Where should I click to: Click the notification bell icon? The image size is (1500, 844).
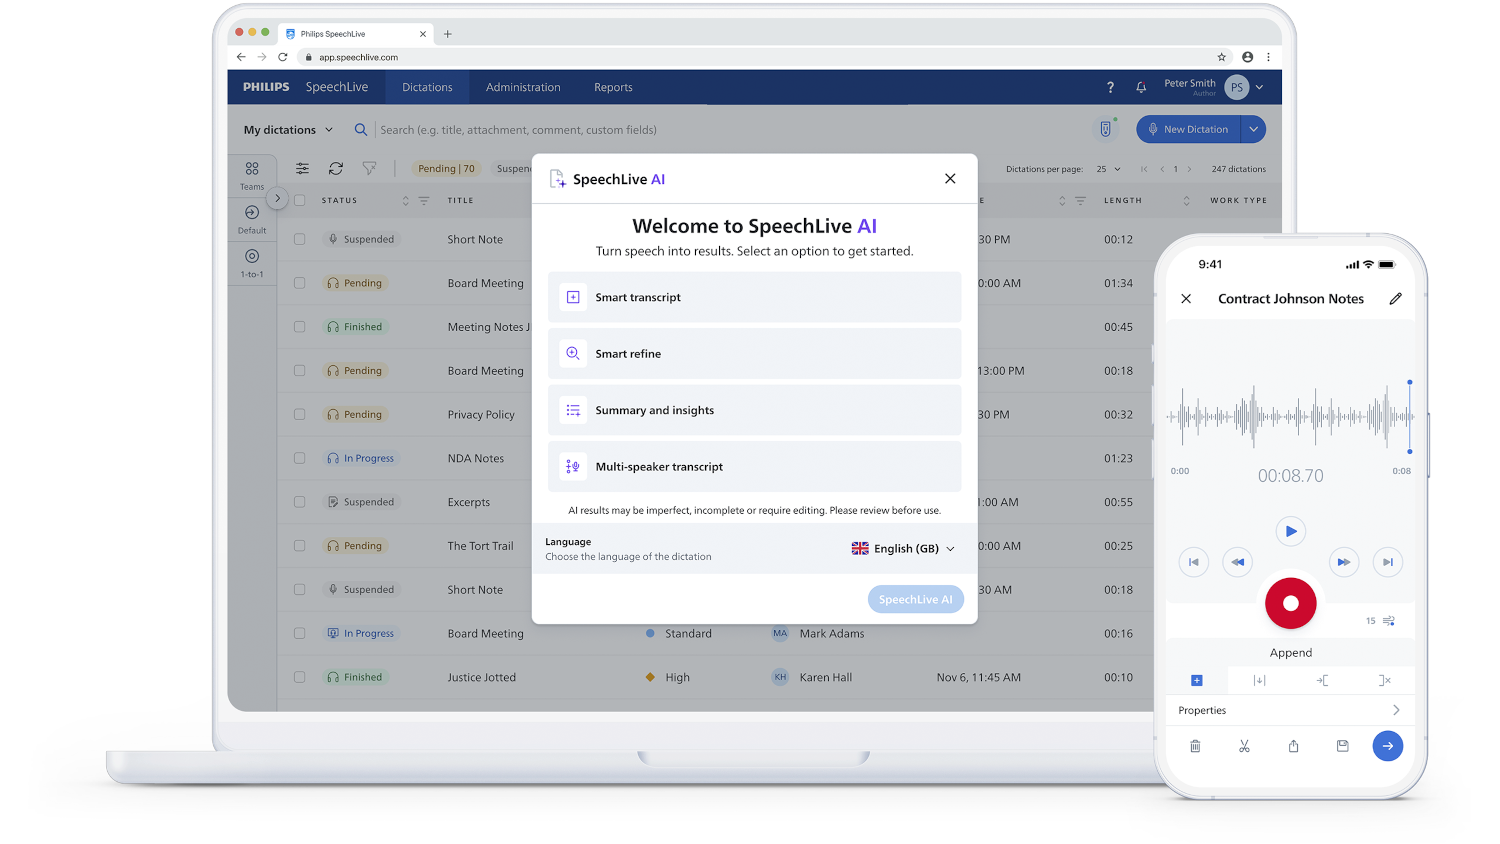pos(1141,88)
